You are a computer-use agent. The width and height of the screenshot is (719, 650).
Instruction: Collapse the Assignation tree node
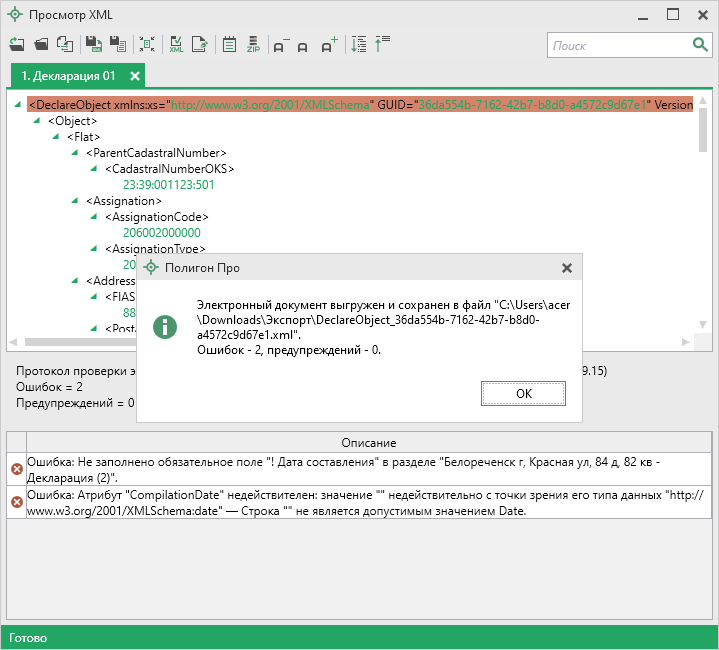click(77, 201)
